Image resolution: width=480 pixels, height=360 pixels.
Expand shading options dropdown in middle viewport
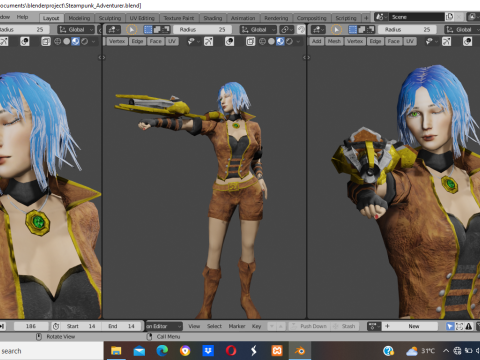298,41
